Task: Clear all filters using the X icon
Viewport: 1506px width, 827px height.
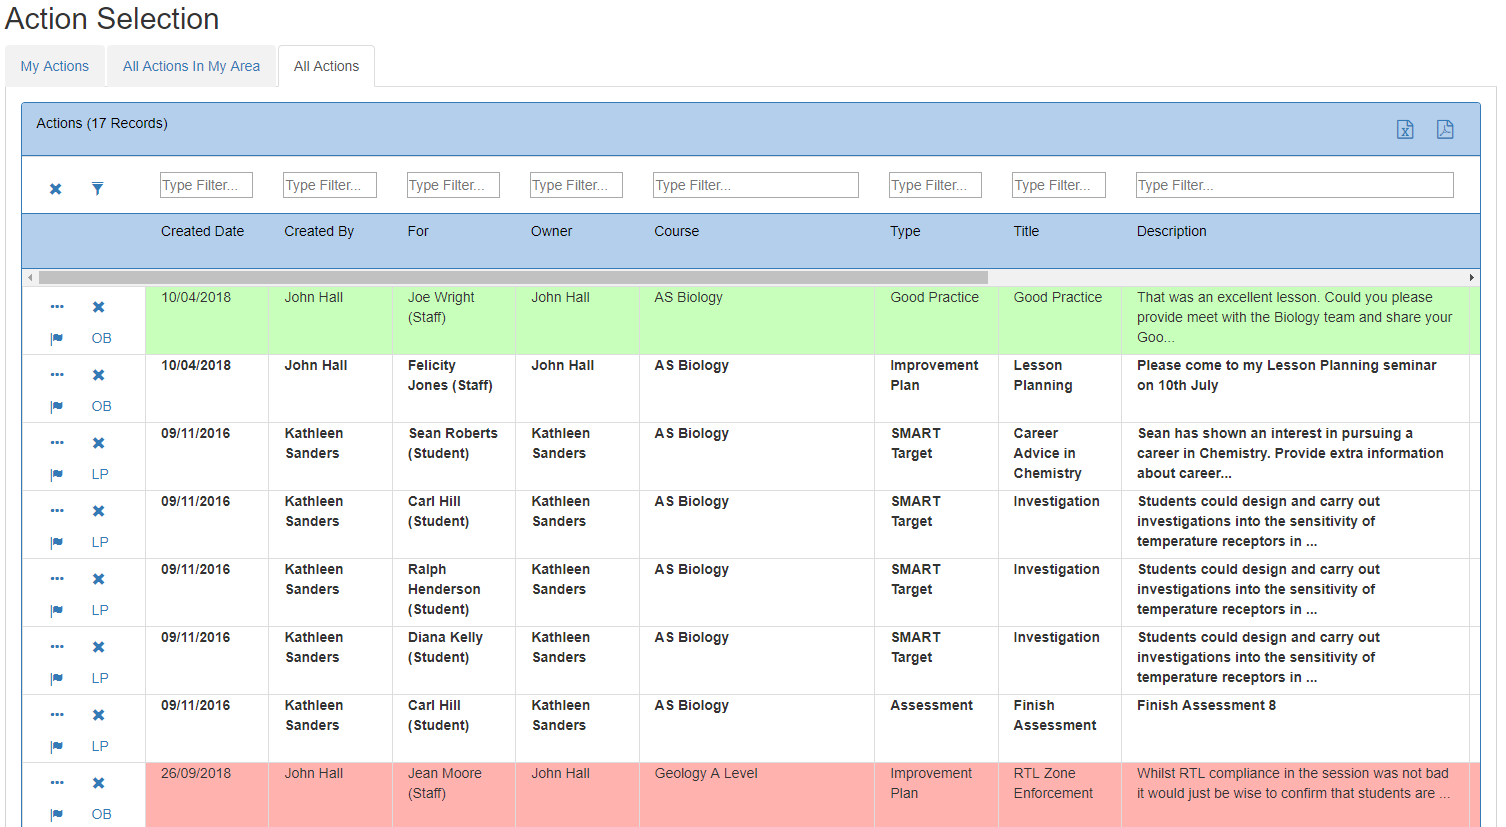Action: coord(56,189)
